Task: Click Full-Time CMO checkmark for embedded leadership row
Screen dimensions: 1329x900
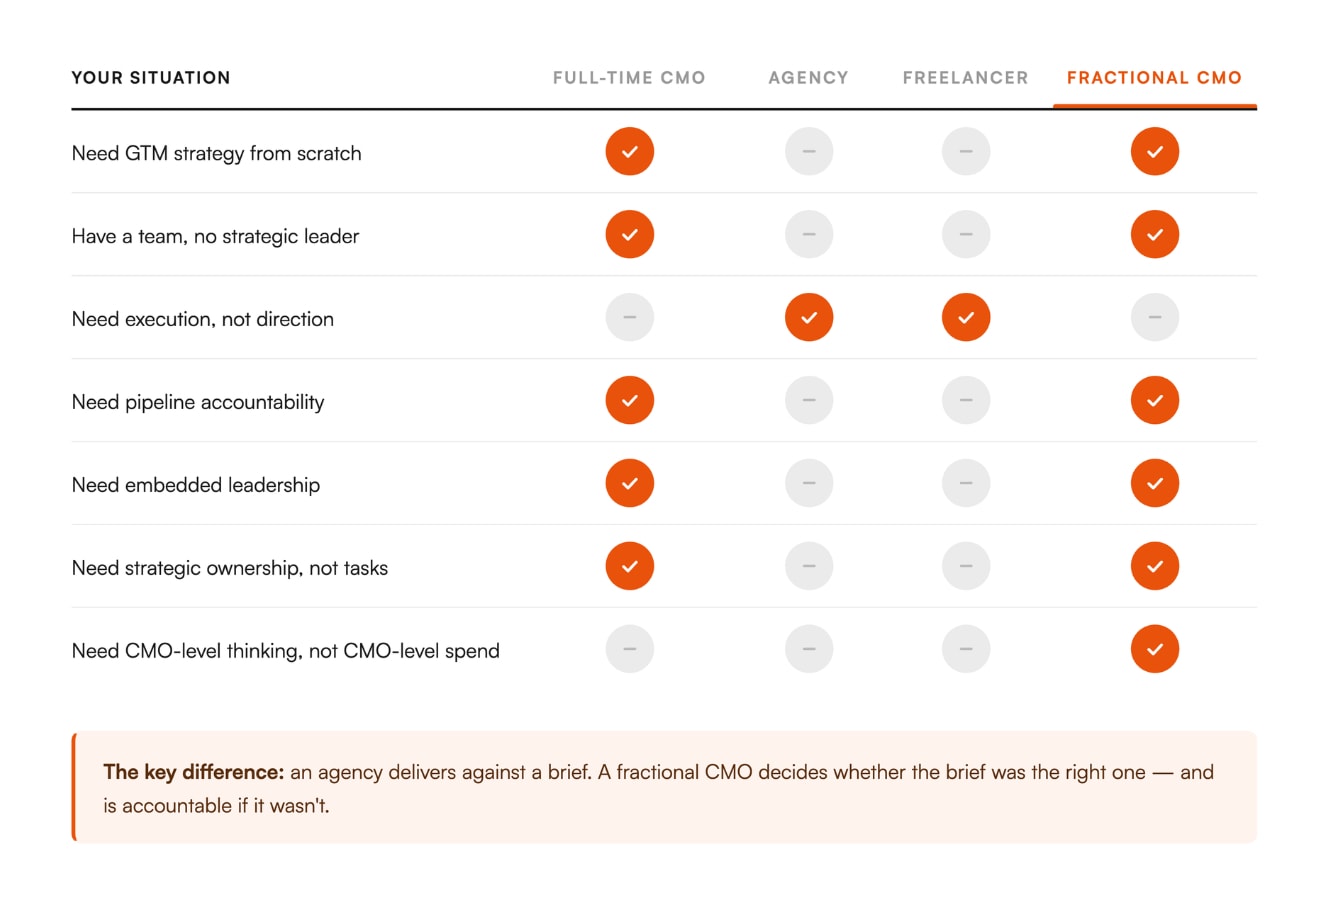Action: (629, 484)
